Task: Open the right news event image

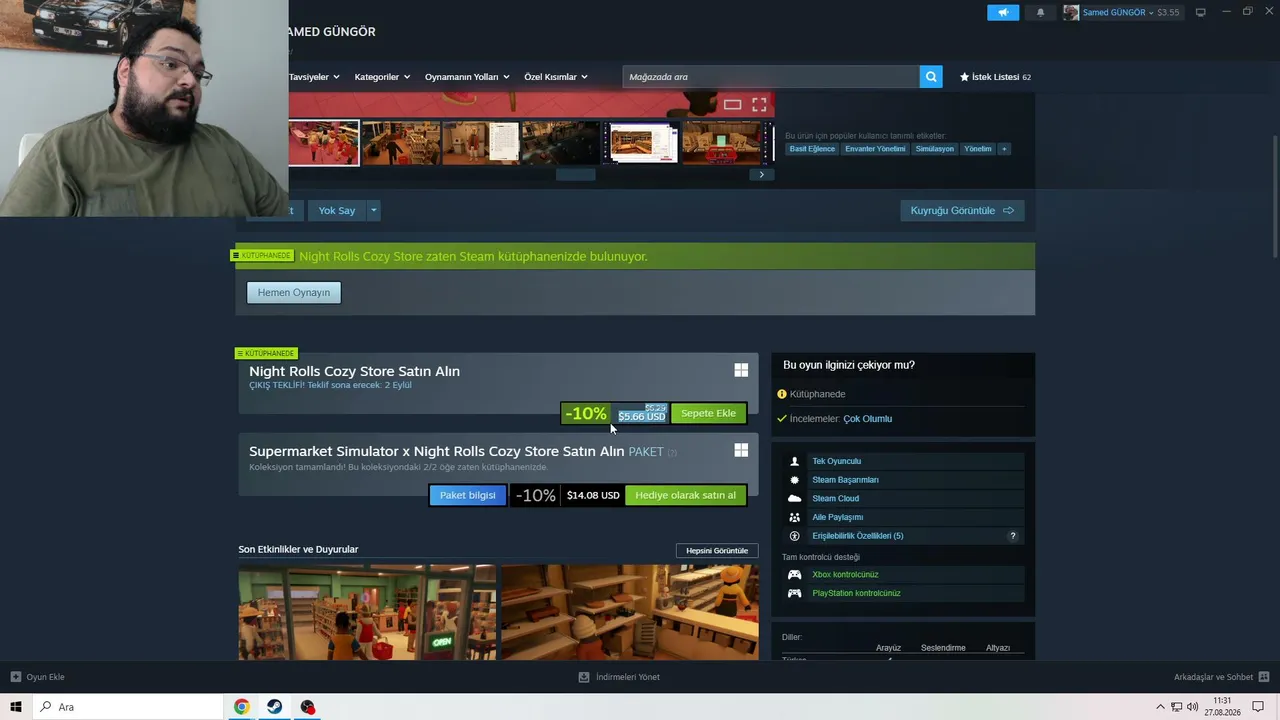Action: point(630,612)
